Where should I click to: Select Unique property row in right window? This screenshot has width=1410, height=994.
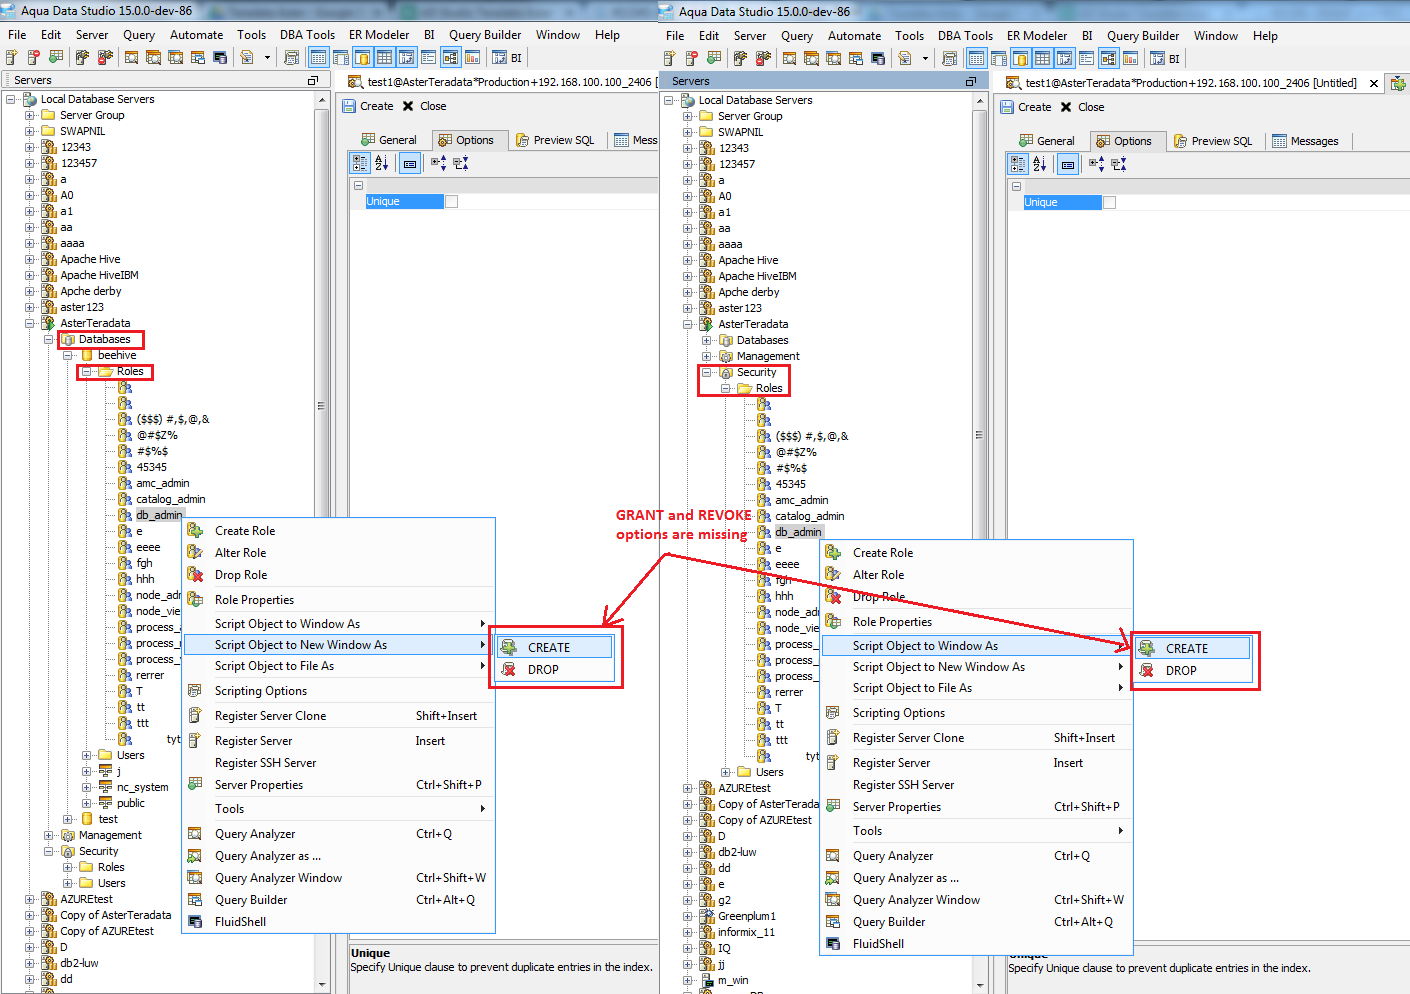coord(1062,203)
